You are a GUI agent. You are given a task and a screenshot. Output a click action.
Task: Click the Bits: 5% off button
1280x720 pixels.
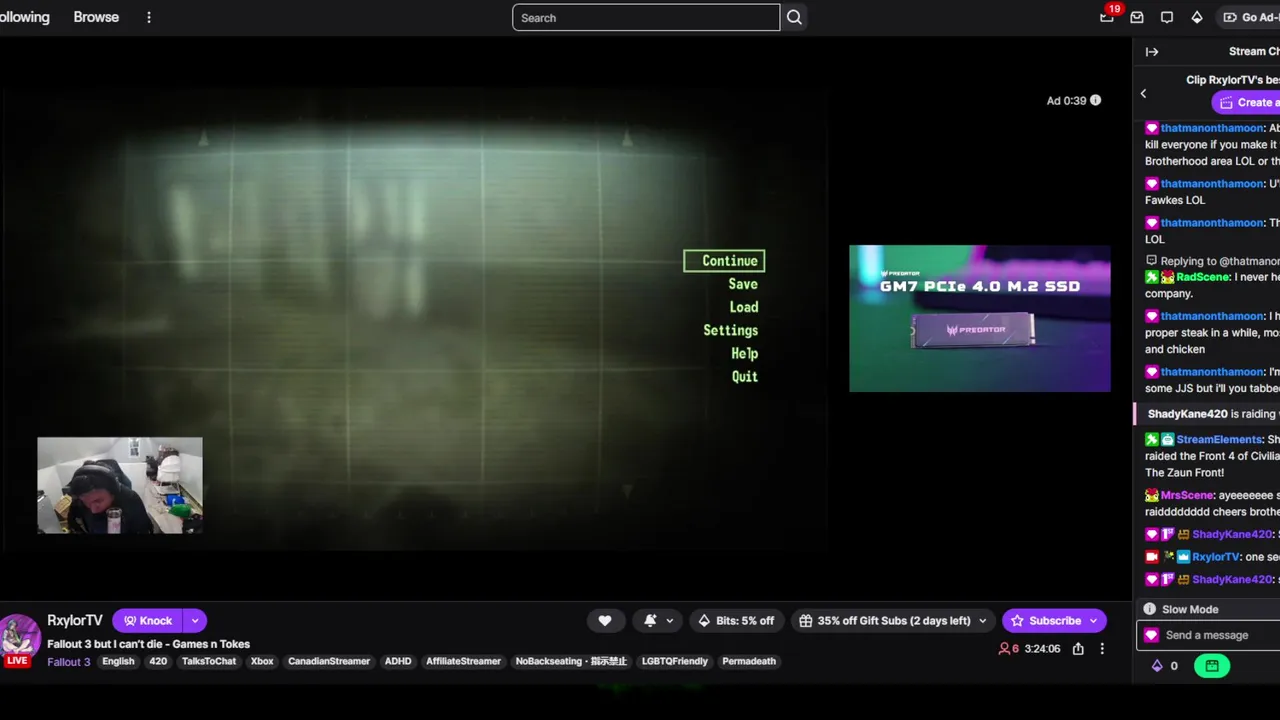(x=736, y=621)
